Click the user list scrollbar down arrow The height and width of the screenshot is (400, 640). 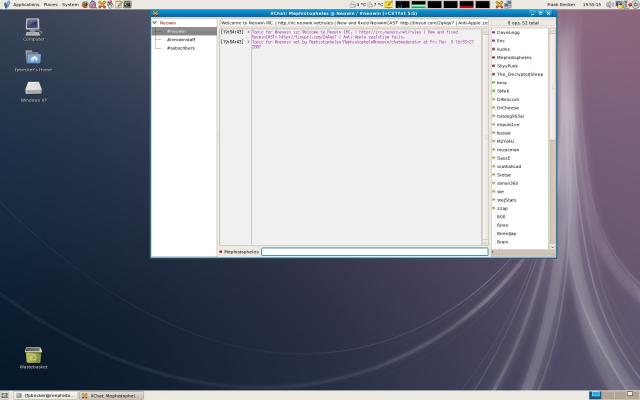coord(553,247)
